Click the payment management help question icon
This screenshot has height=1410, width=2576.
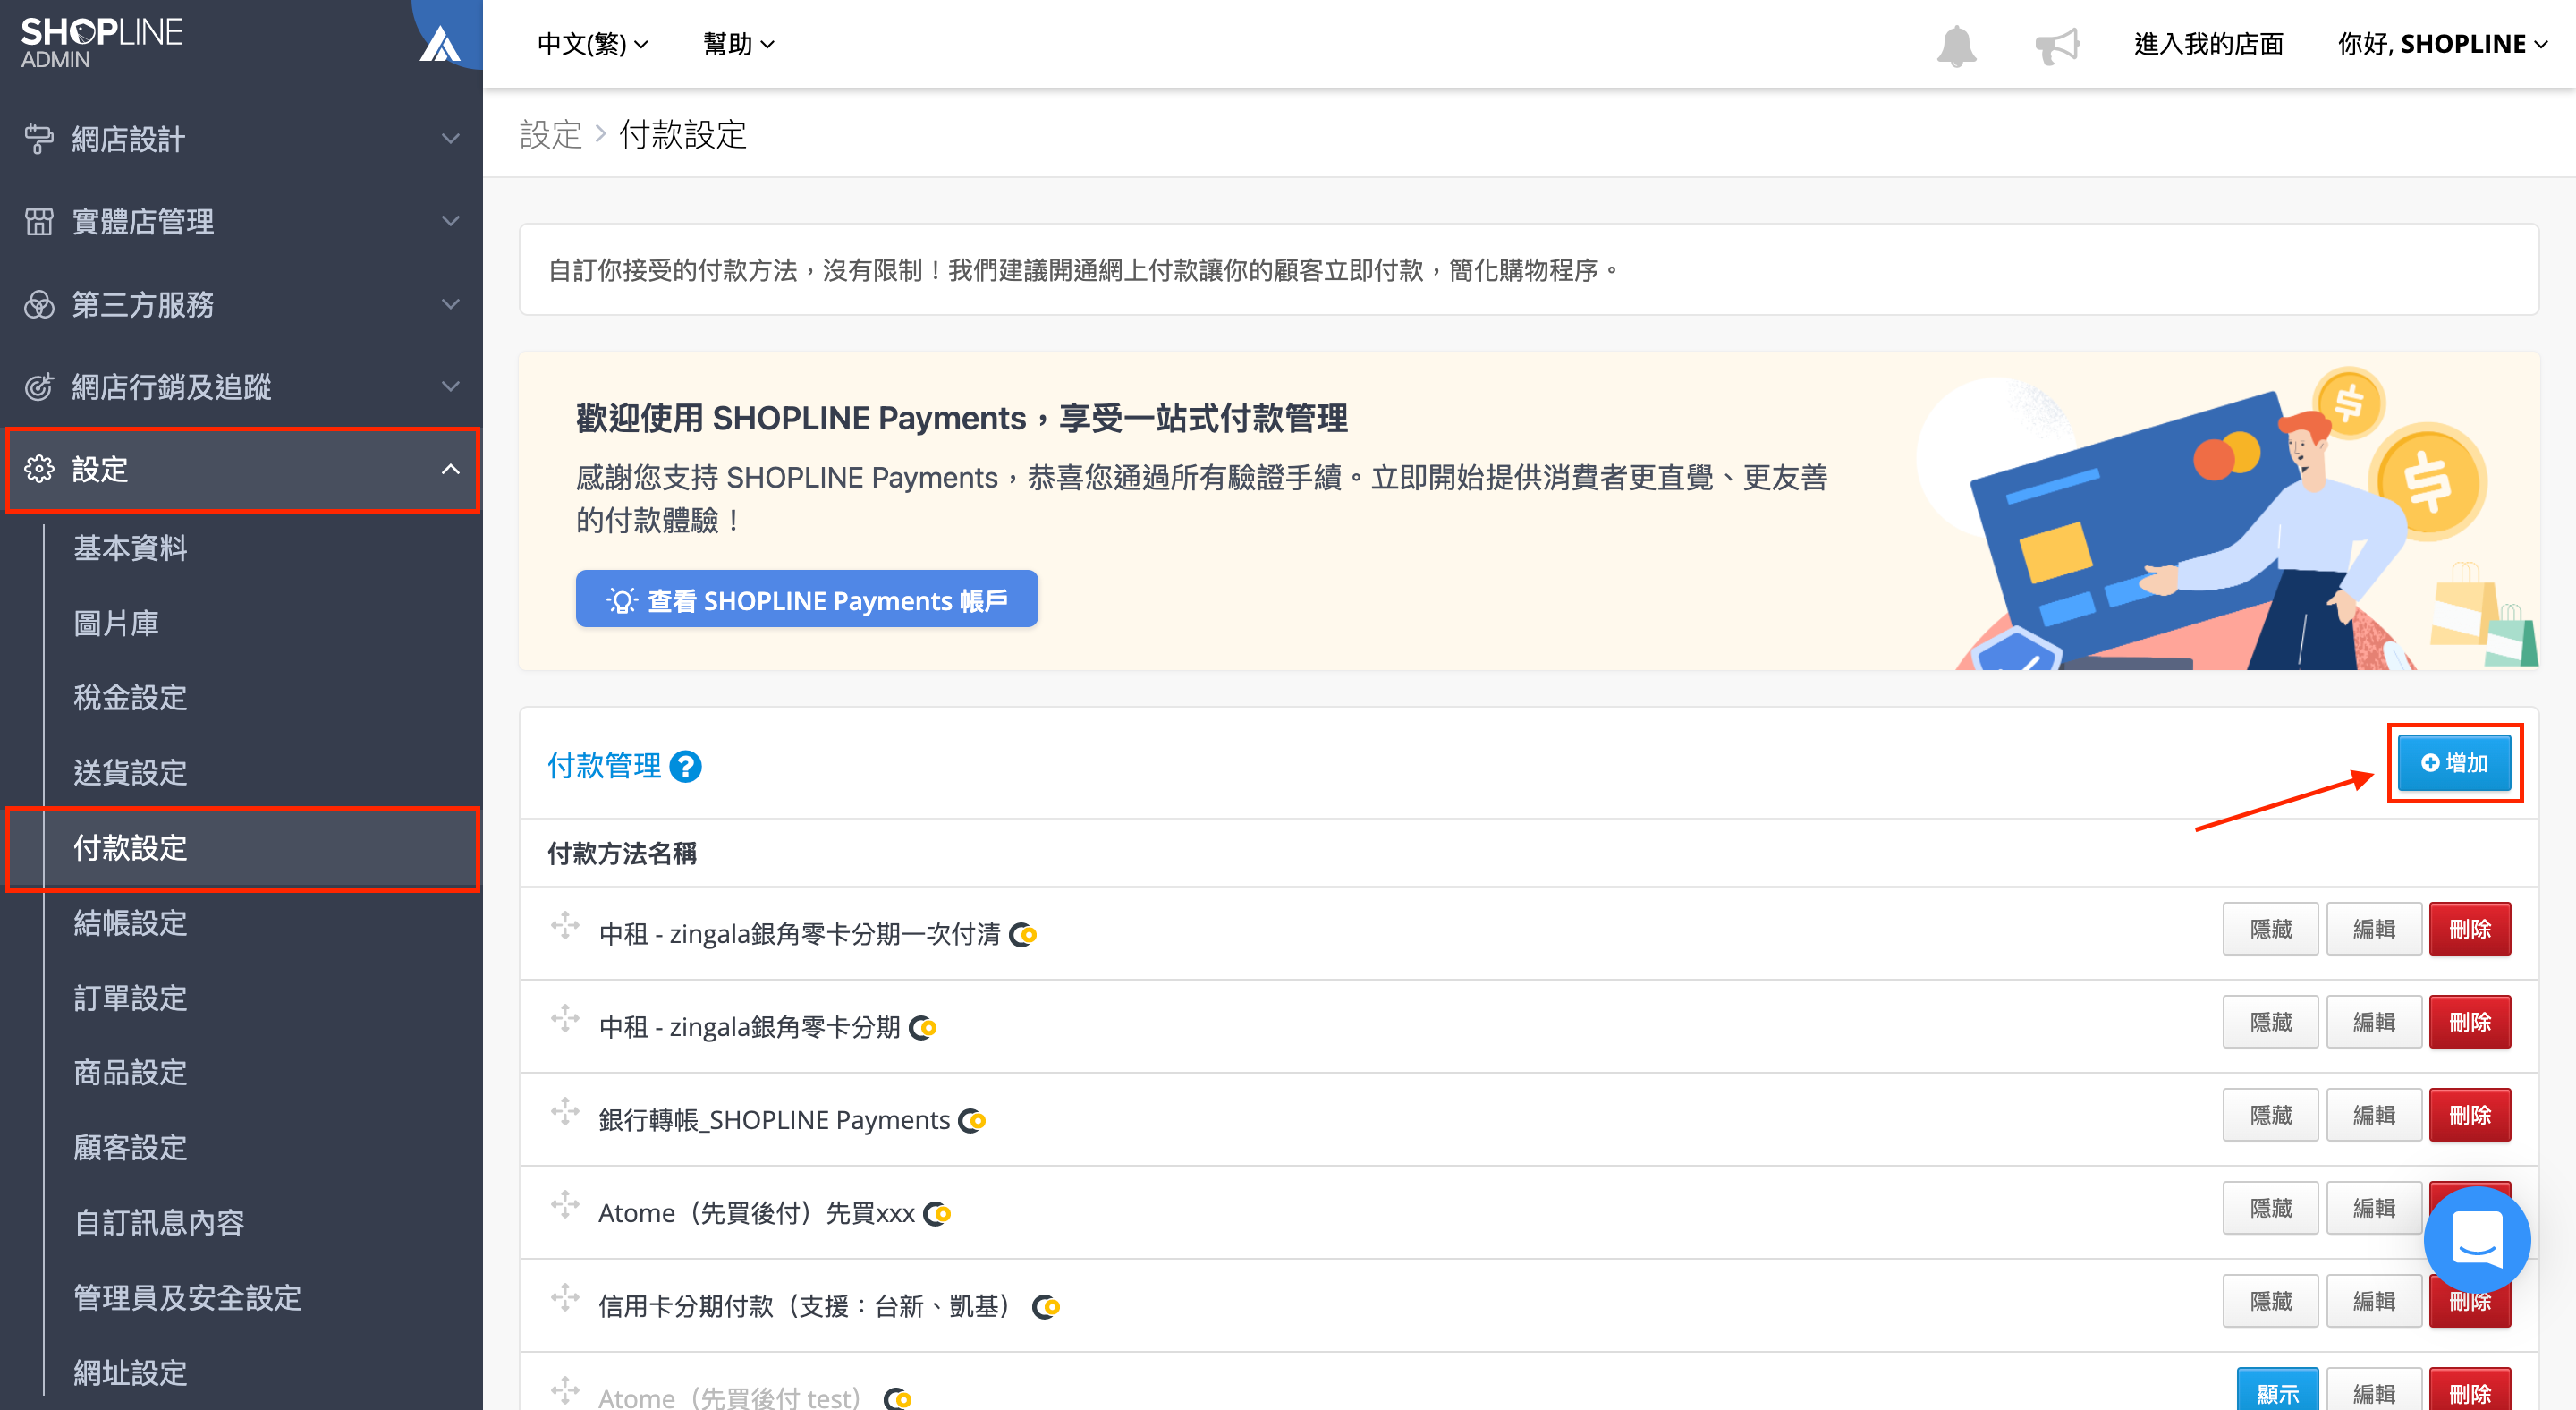[x=685, y=767]
